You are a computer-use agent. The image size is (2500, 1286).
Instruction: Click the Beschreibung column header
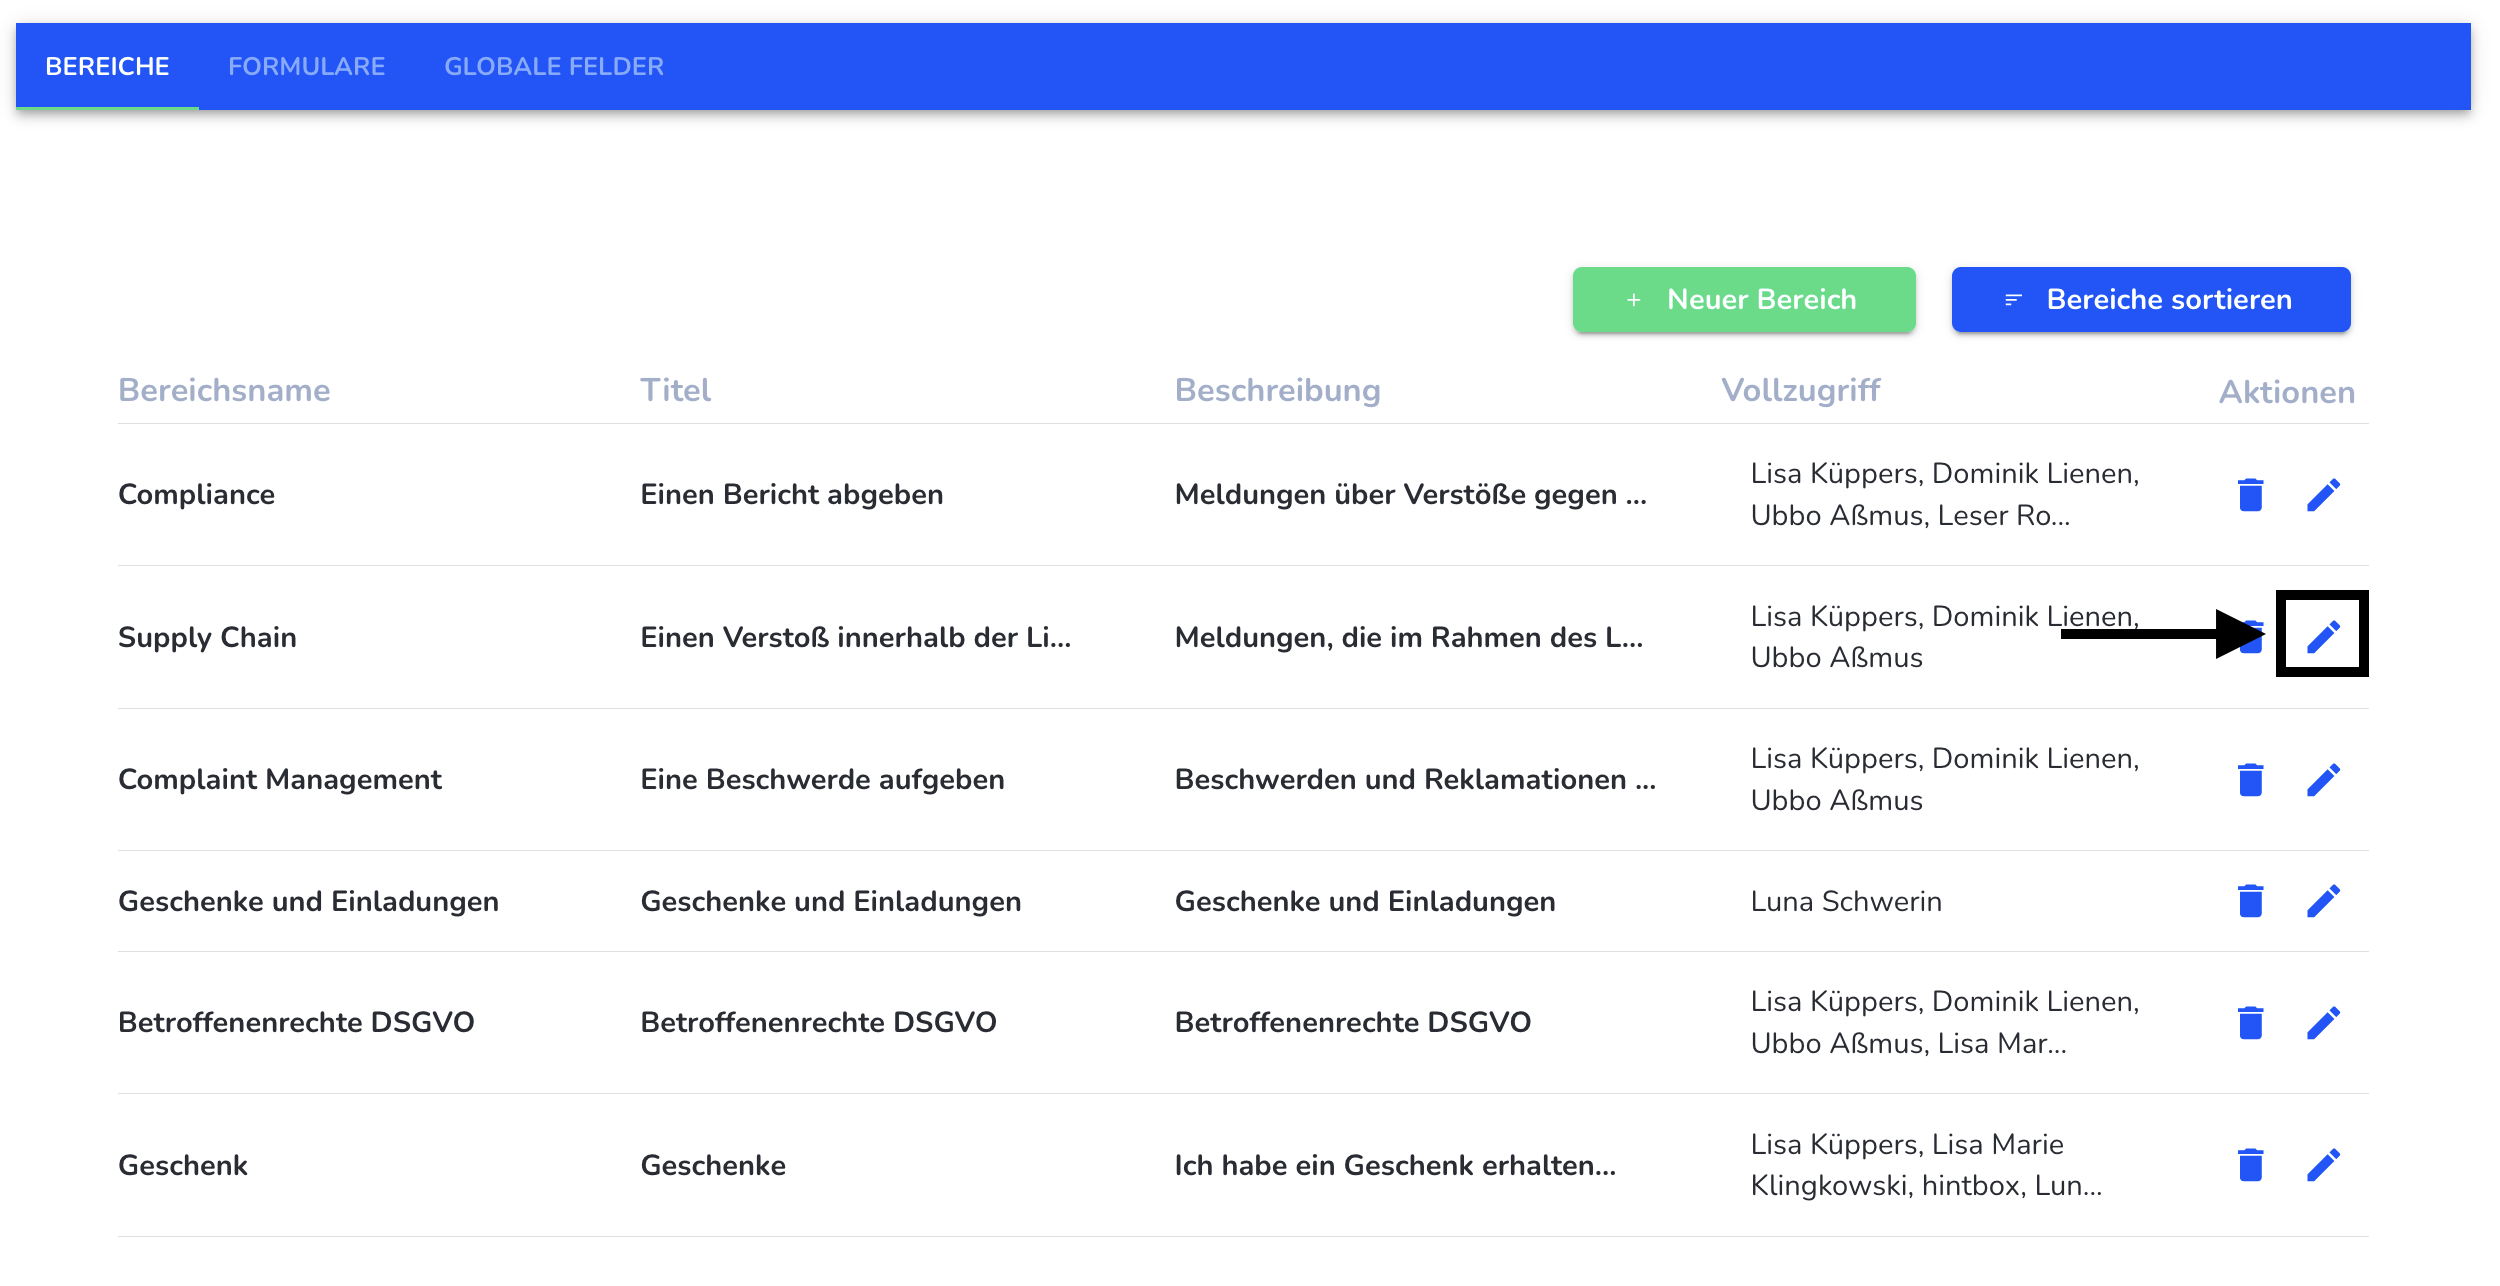[1277, 390]
